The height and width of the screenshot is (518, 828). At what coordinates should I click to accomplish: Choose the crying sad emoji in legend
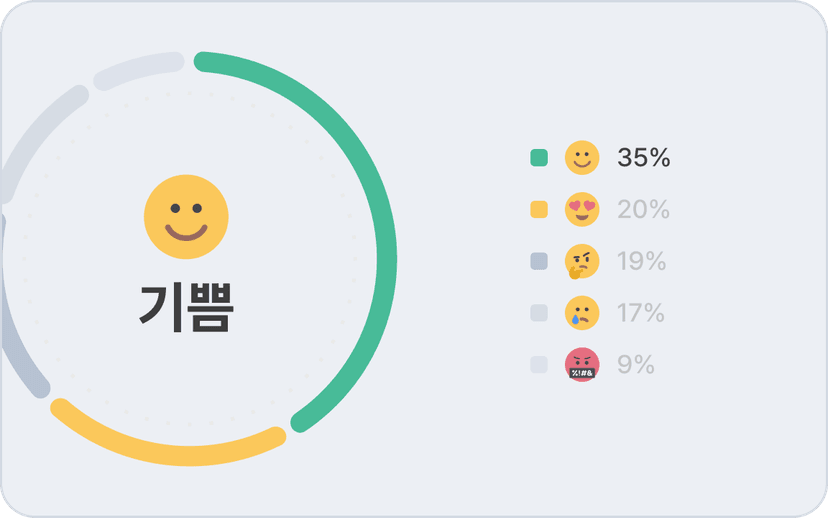[x=582, y=313]
